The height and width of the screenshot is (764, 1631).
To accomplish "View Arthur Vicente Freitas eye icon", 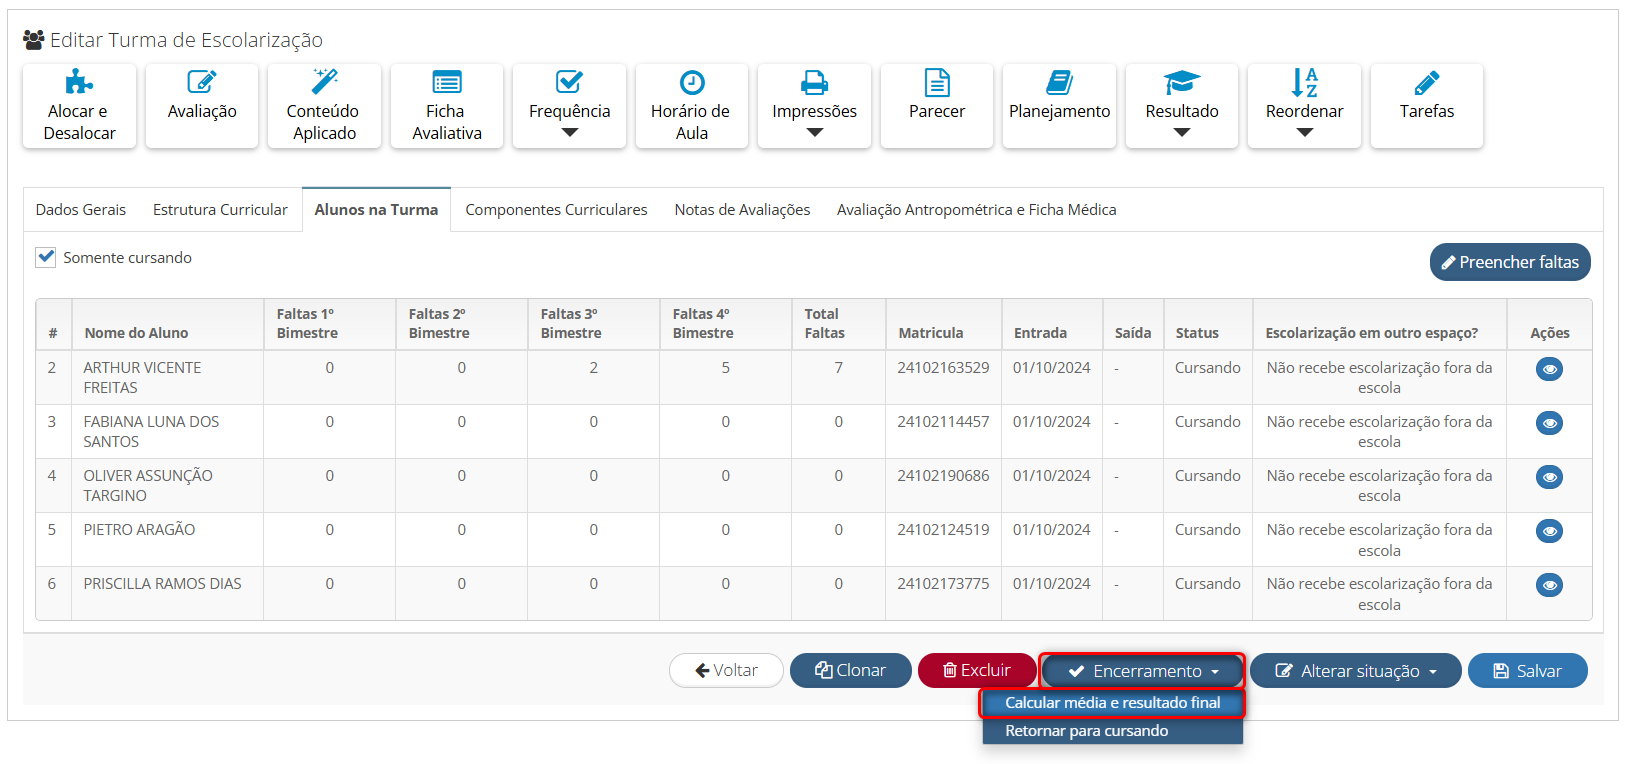I will (x=1549, y=370).
